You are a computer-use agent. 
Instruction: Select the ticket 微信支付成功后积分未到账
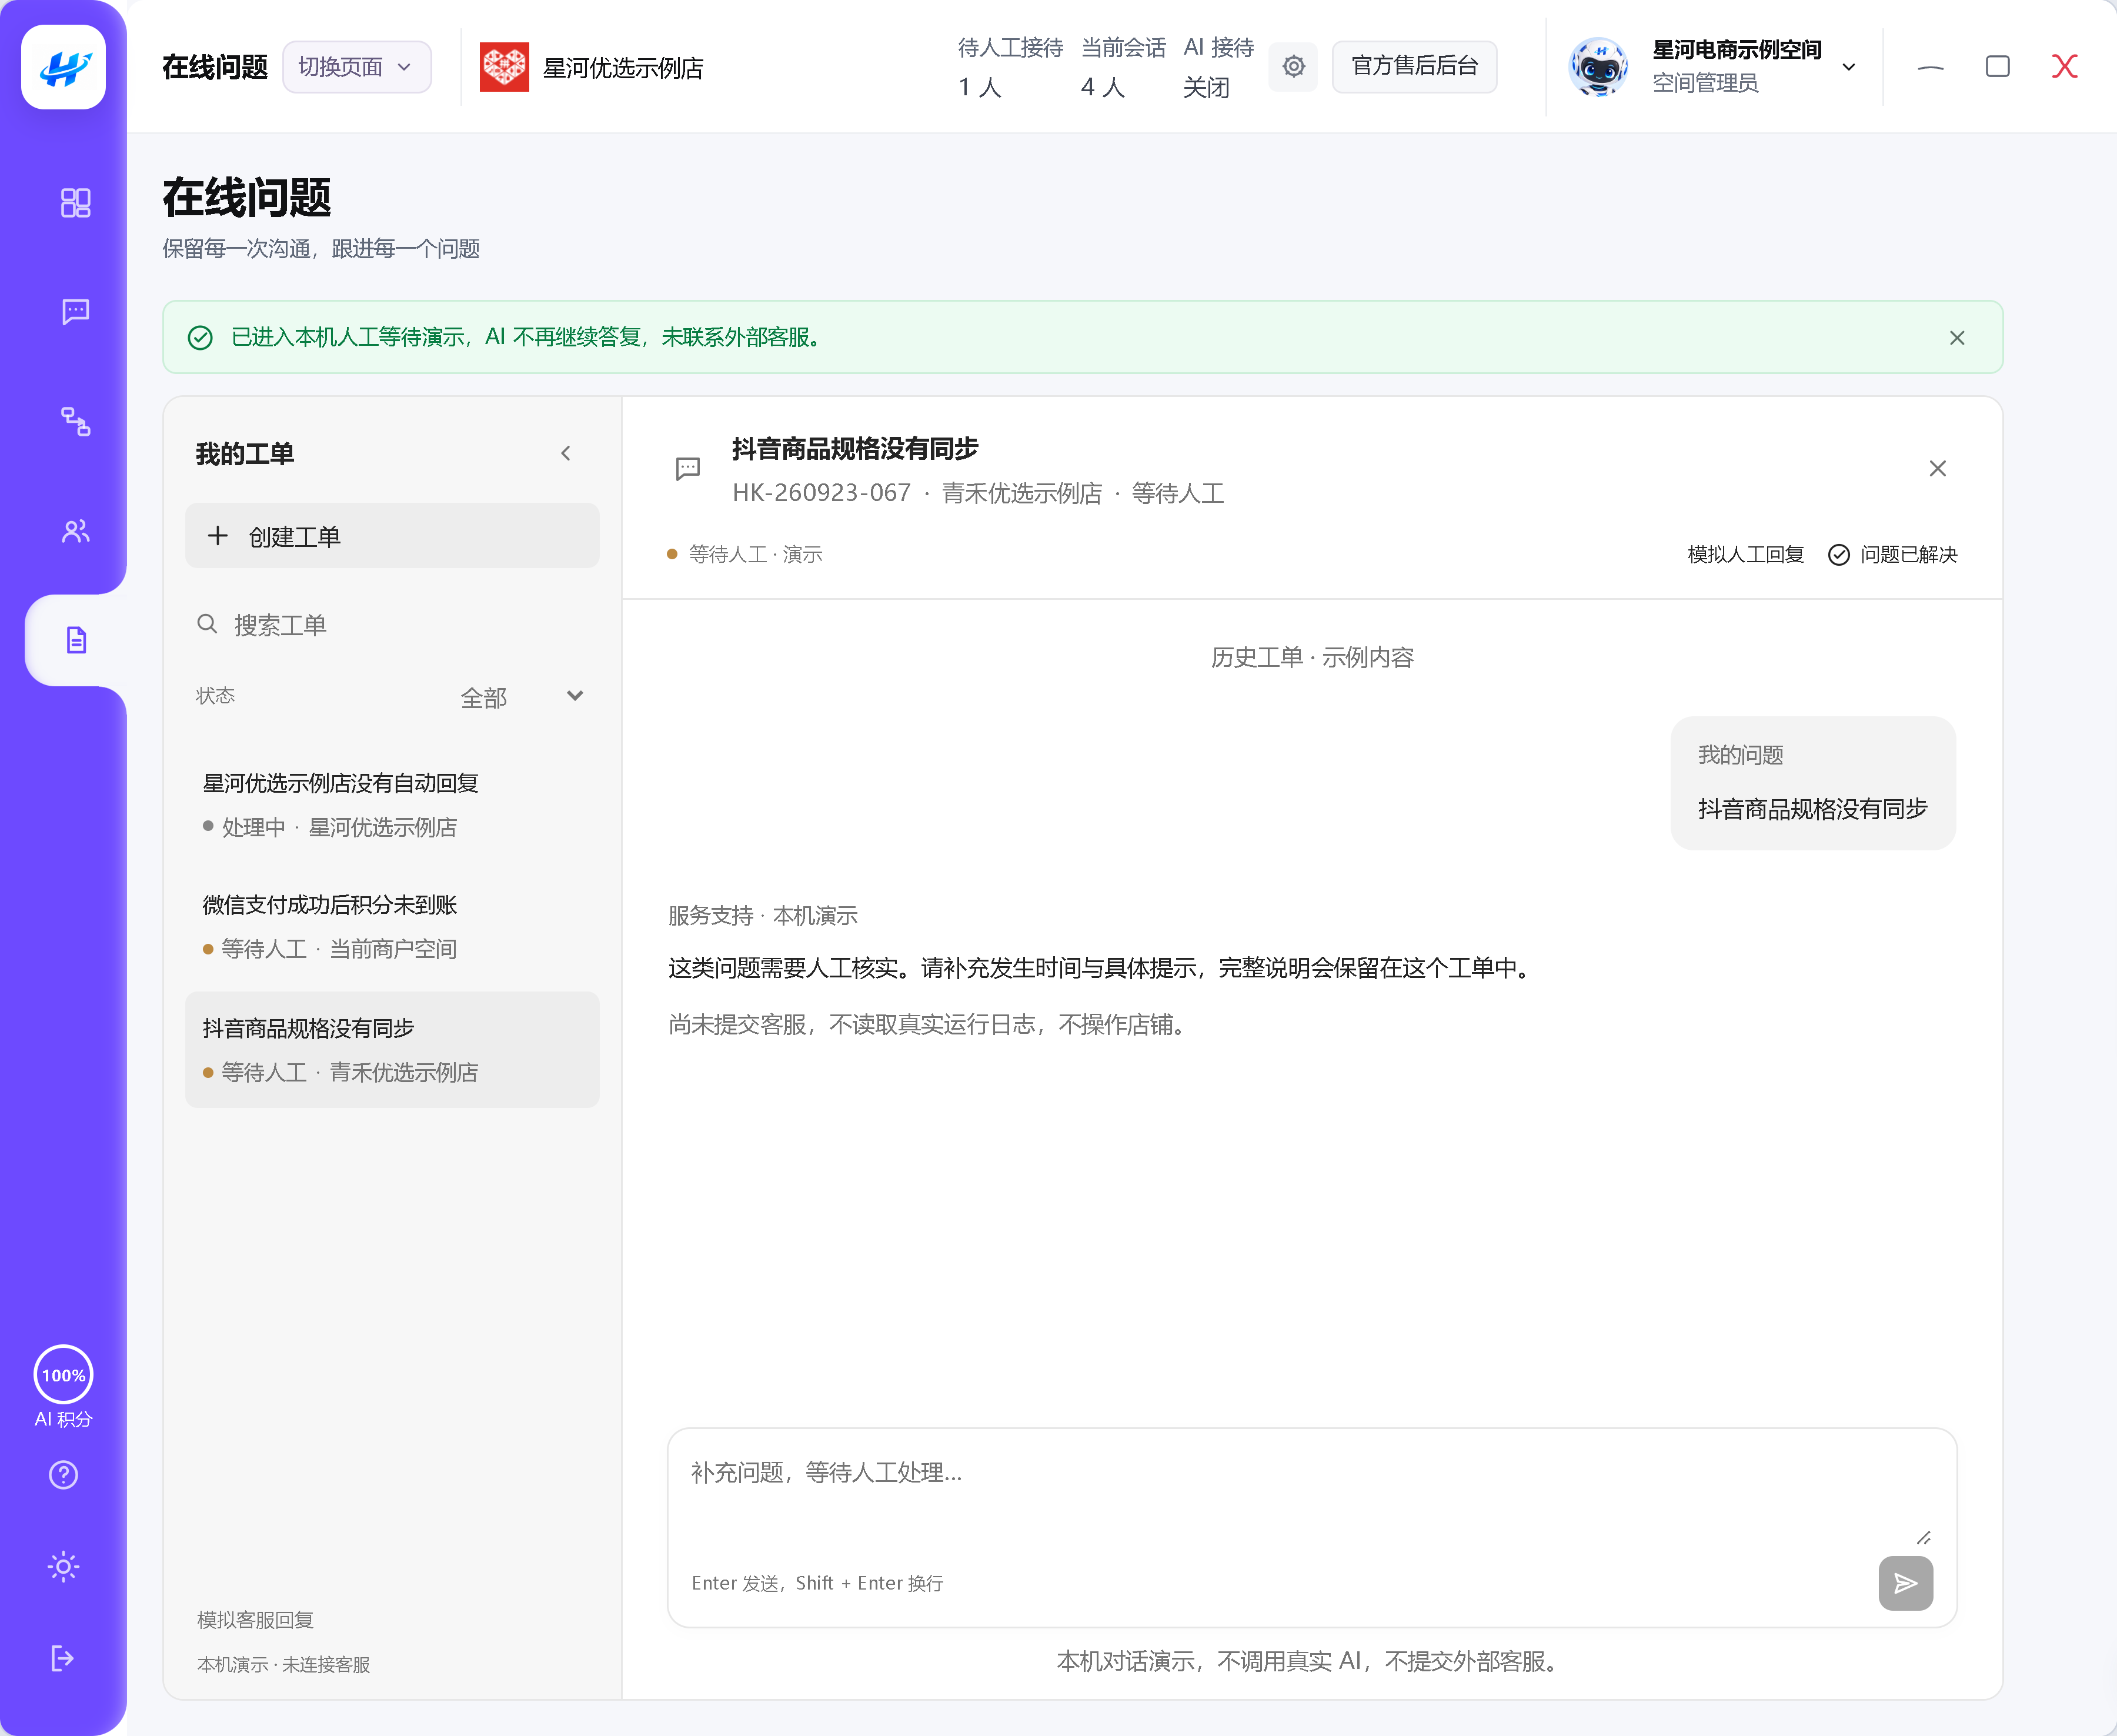pyautogui.click(x=392, y=927)
